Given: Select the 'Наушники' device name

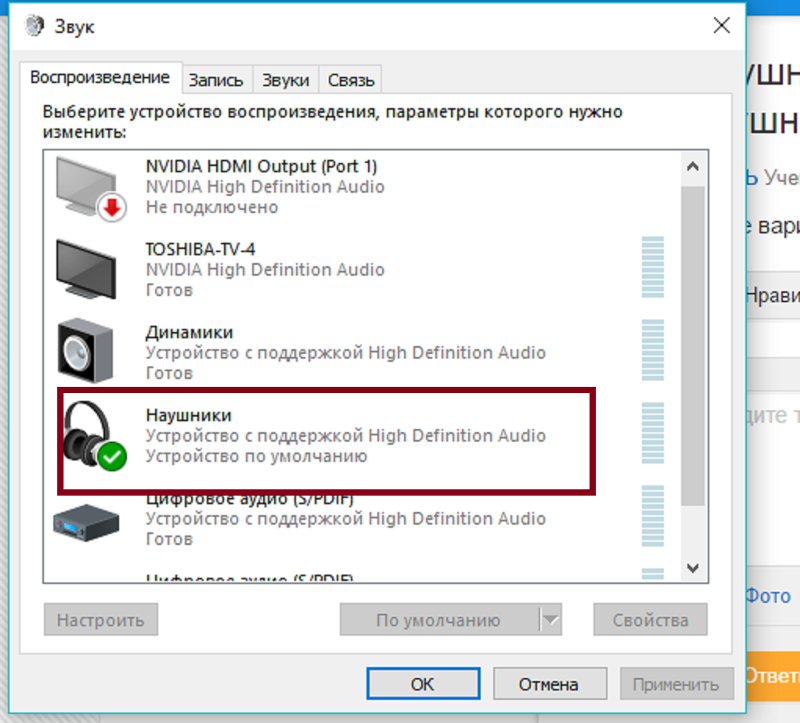Looking at the screenshot, I should (188, 415).
